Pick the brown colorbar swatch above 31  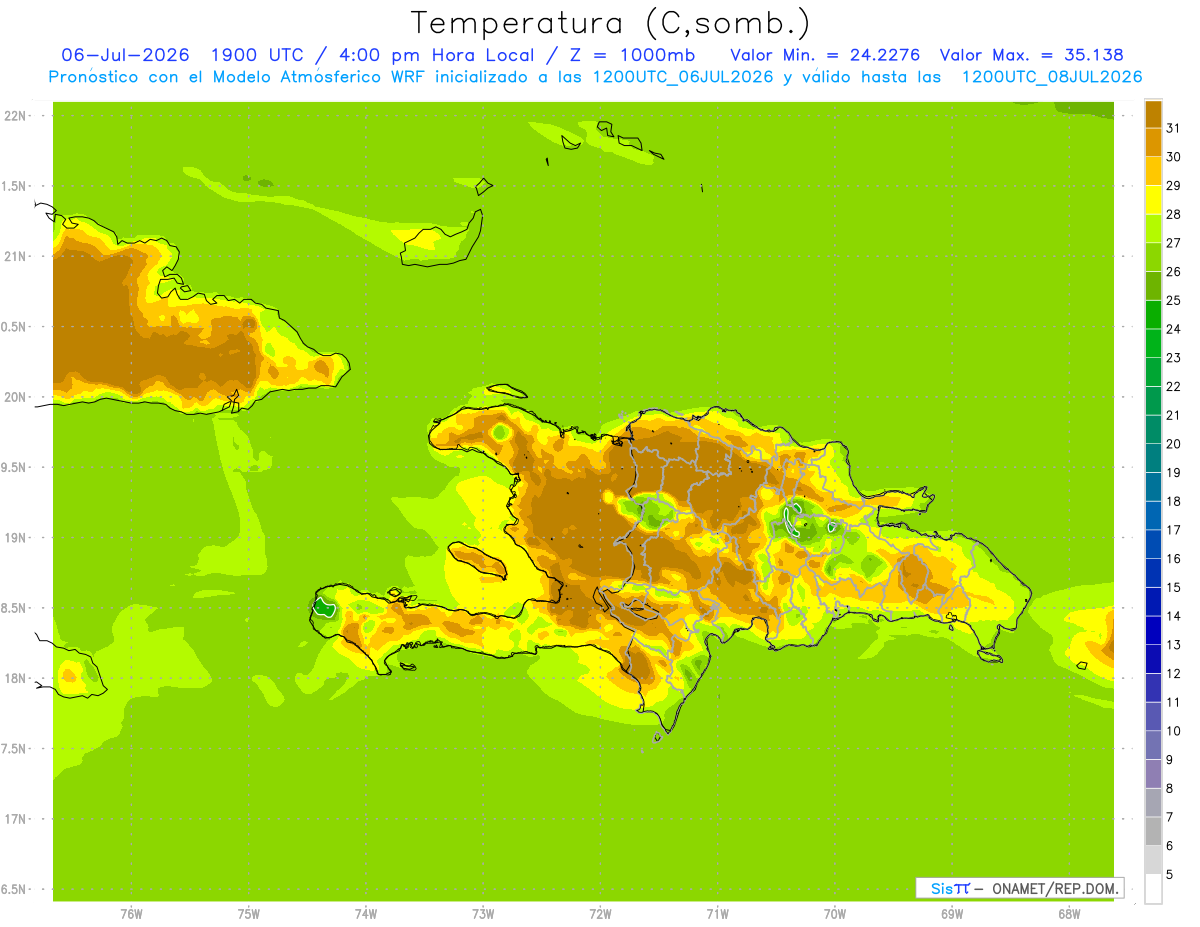(x=1153, y=114)
